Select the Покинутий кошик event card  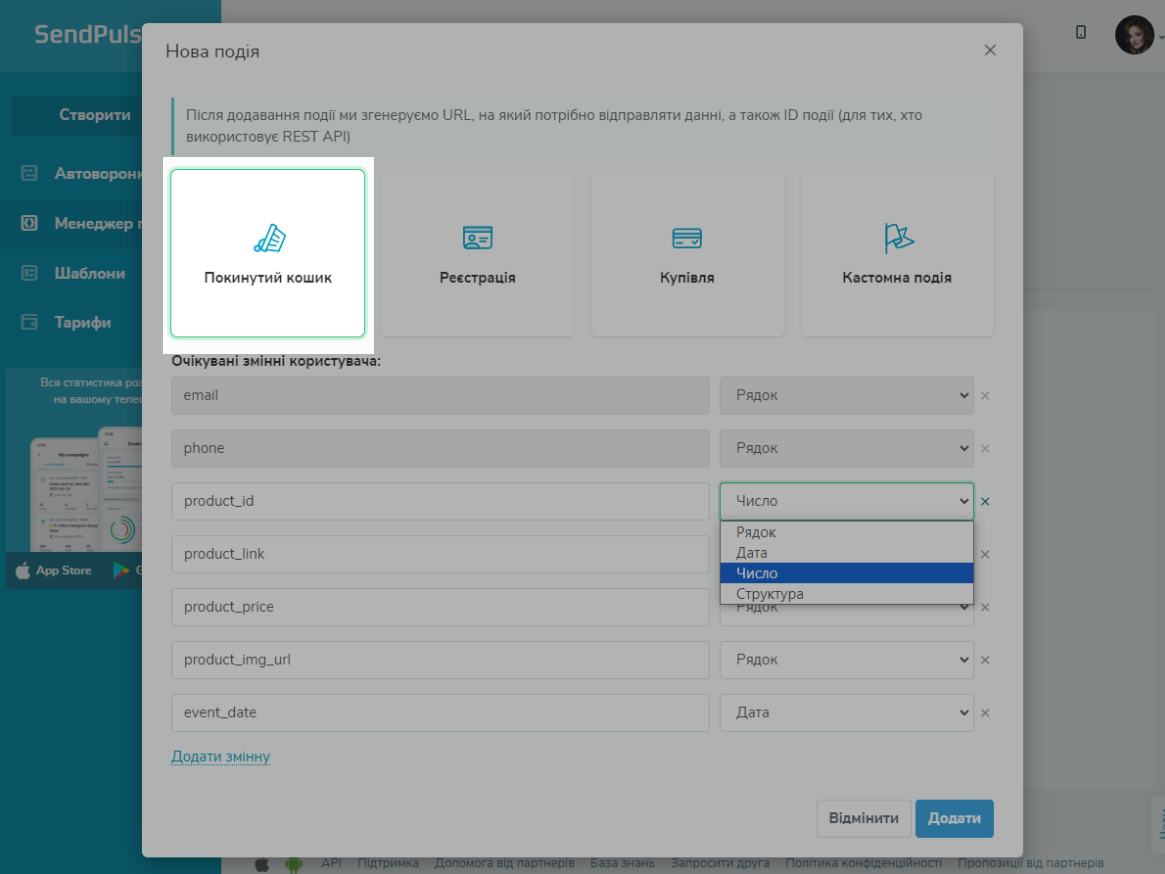[267, 253]
